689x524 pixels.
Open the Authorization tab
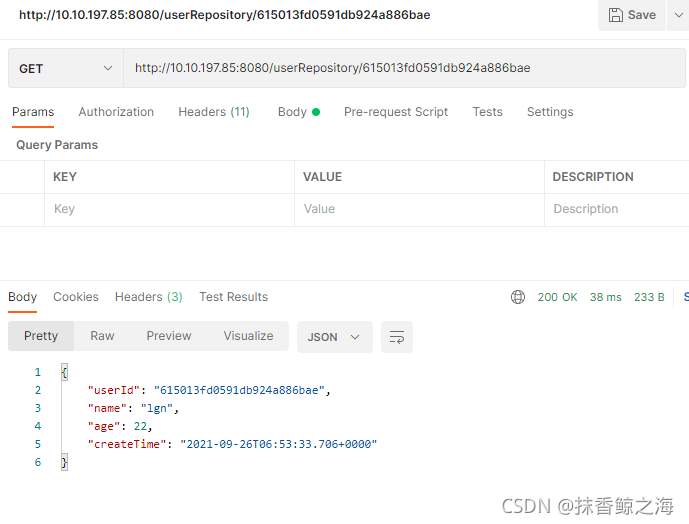click(116, 112)
